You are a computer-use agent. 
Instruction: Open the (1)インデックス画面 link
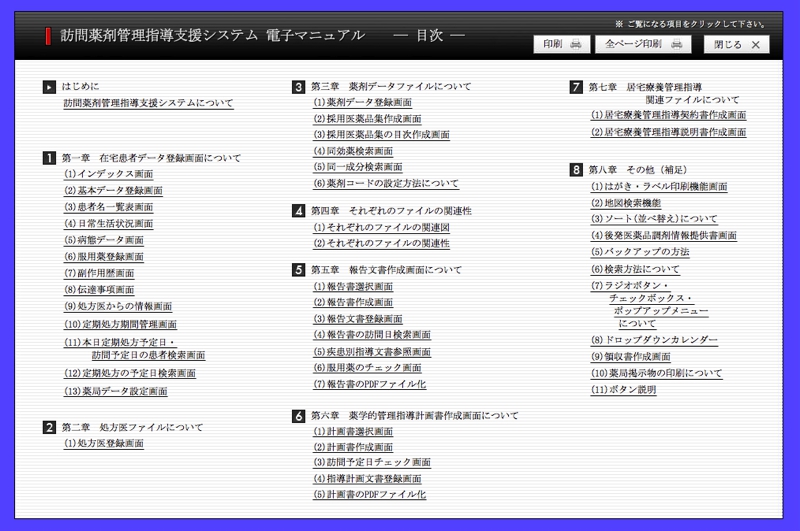point(108,174)
